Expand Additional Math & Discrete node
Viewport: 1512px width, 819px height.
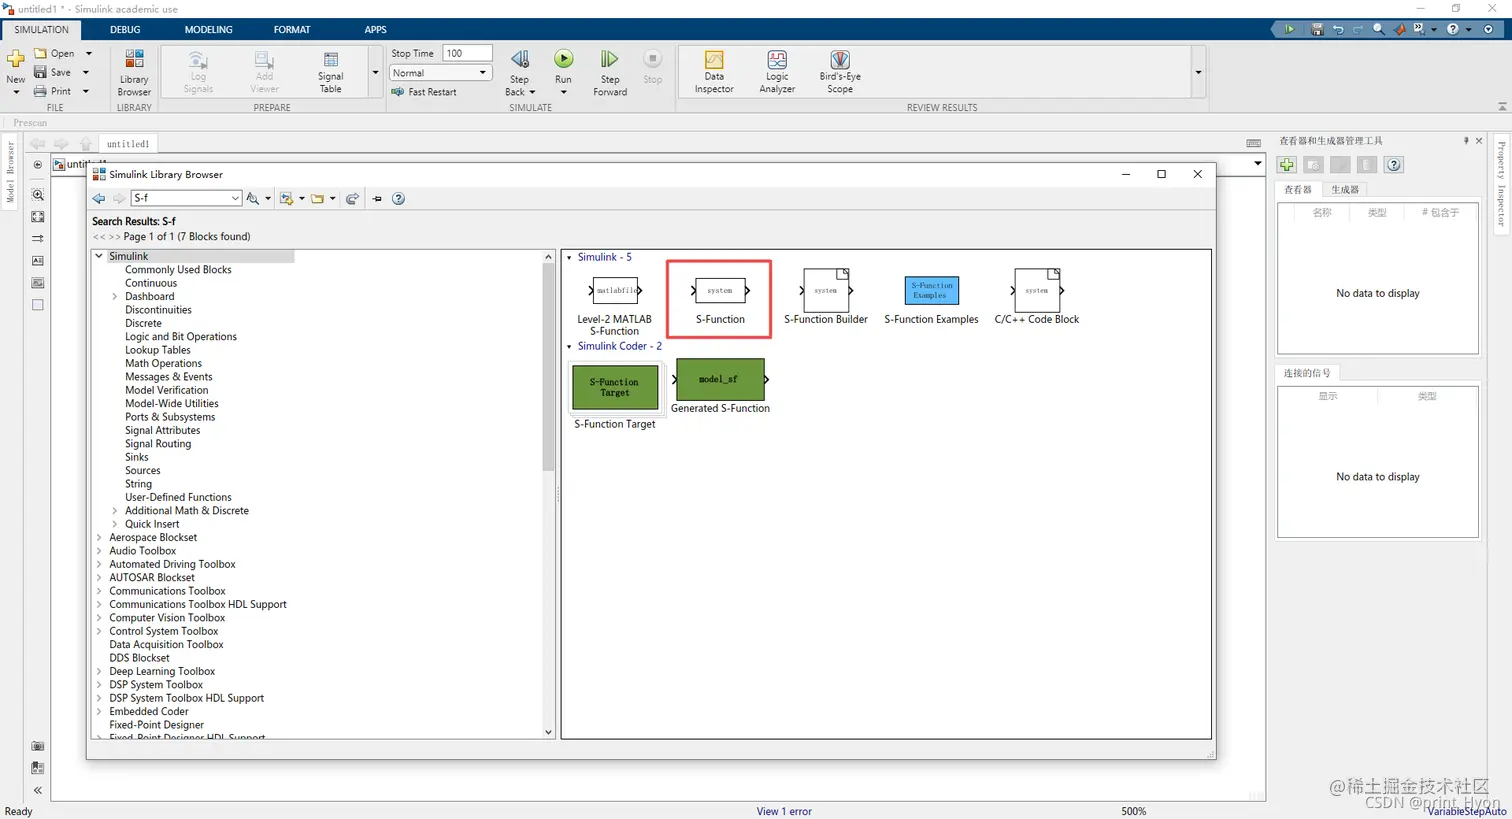pyautogui.click(x=115, y=511)
